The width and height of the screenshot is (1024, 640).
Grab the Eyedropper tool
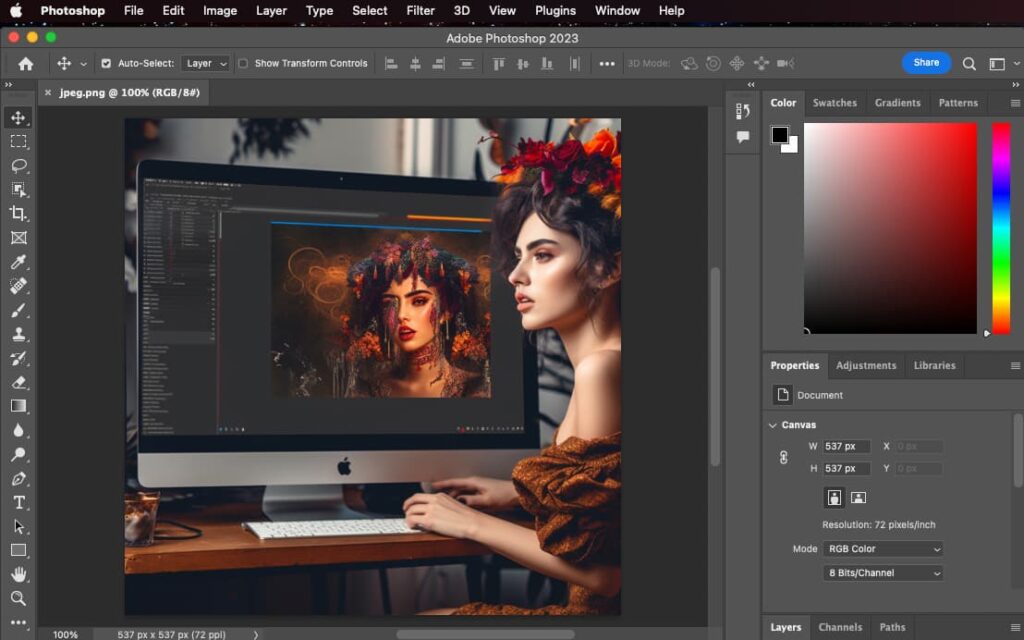19,262
